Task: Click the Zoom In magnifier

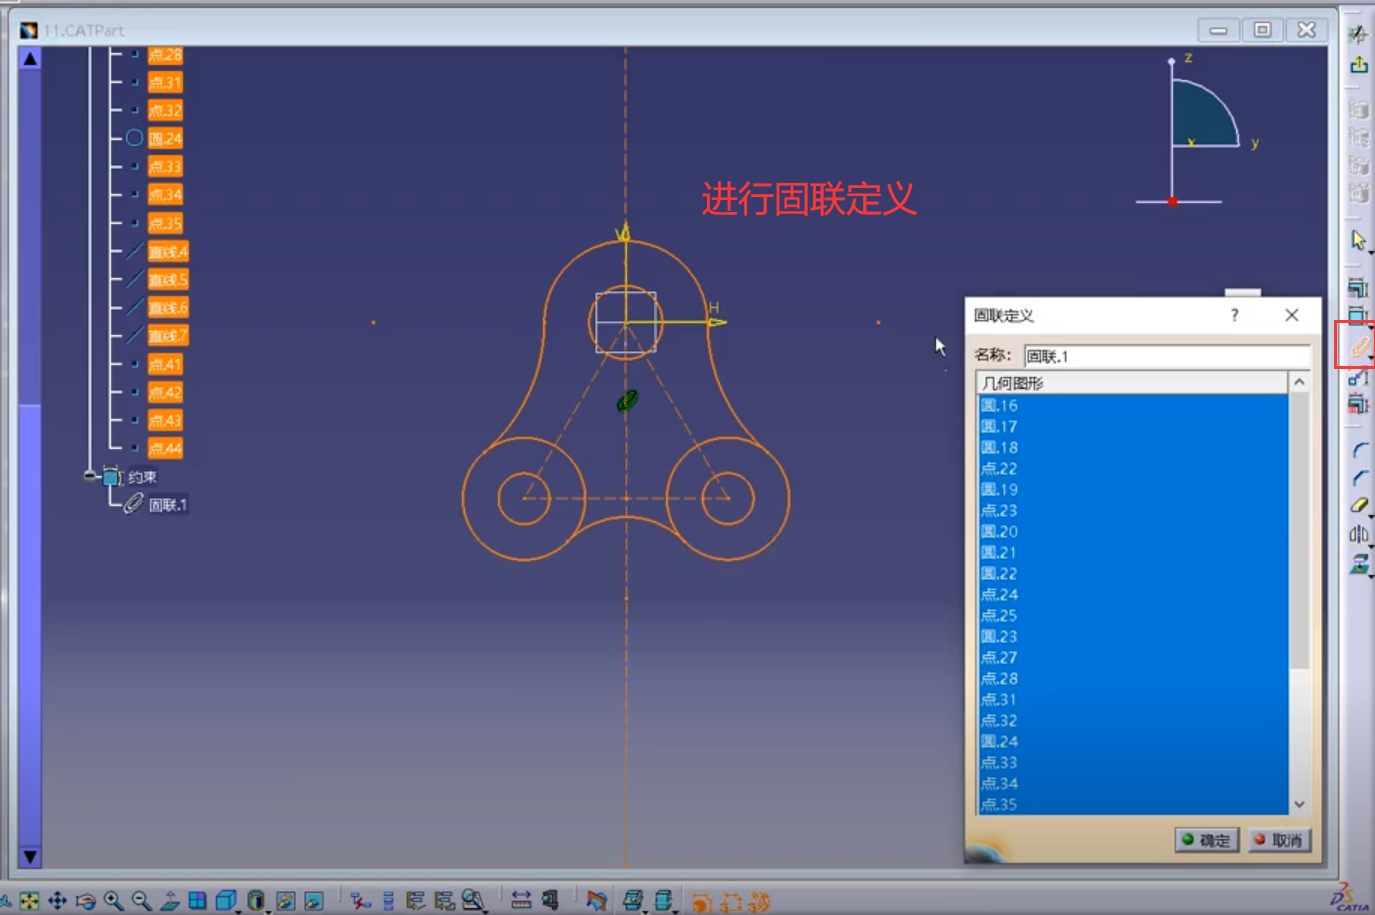Action: (x=113, y=901)
